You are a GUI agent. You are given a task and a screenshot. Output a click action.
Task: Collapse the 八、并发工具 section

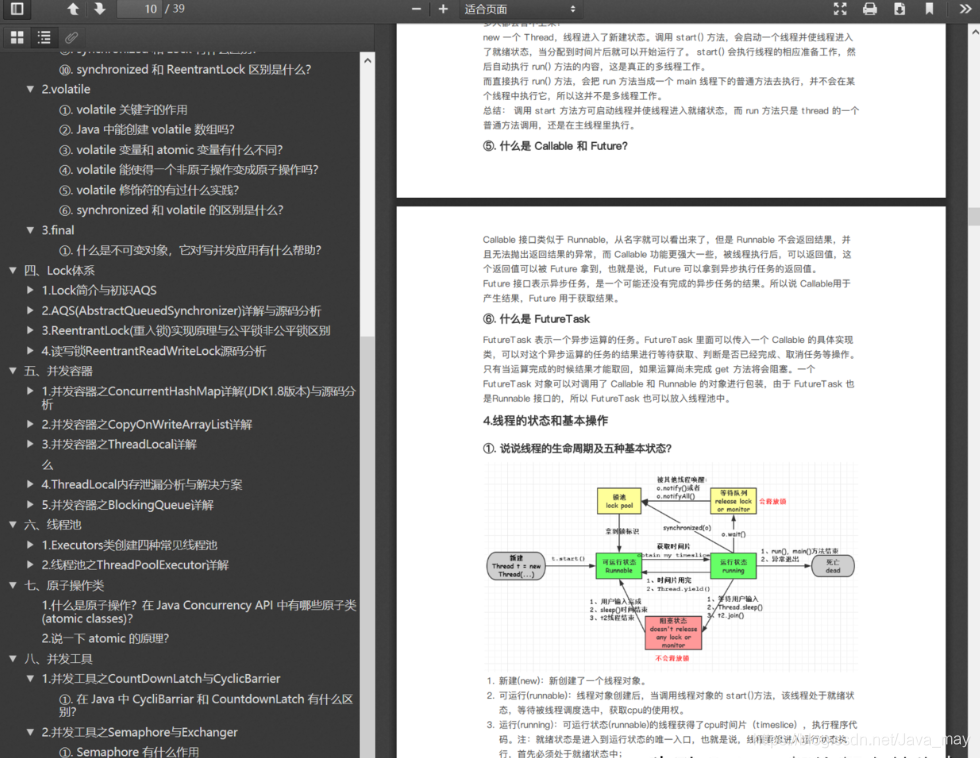(x=12, y=659)
